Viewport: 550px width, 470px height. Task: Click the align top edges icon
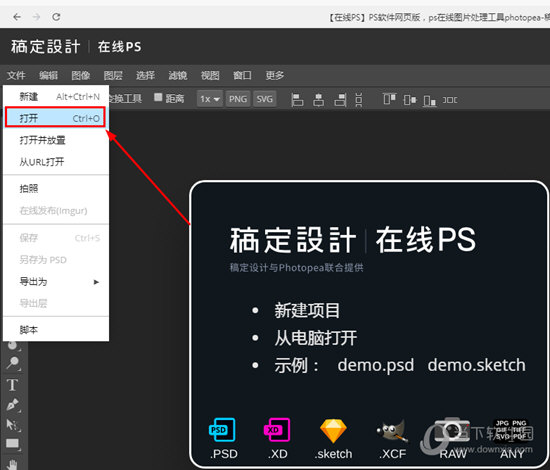click(389, 100)
